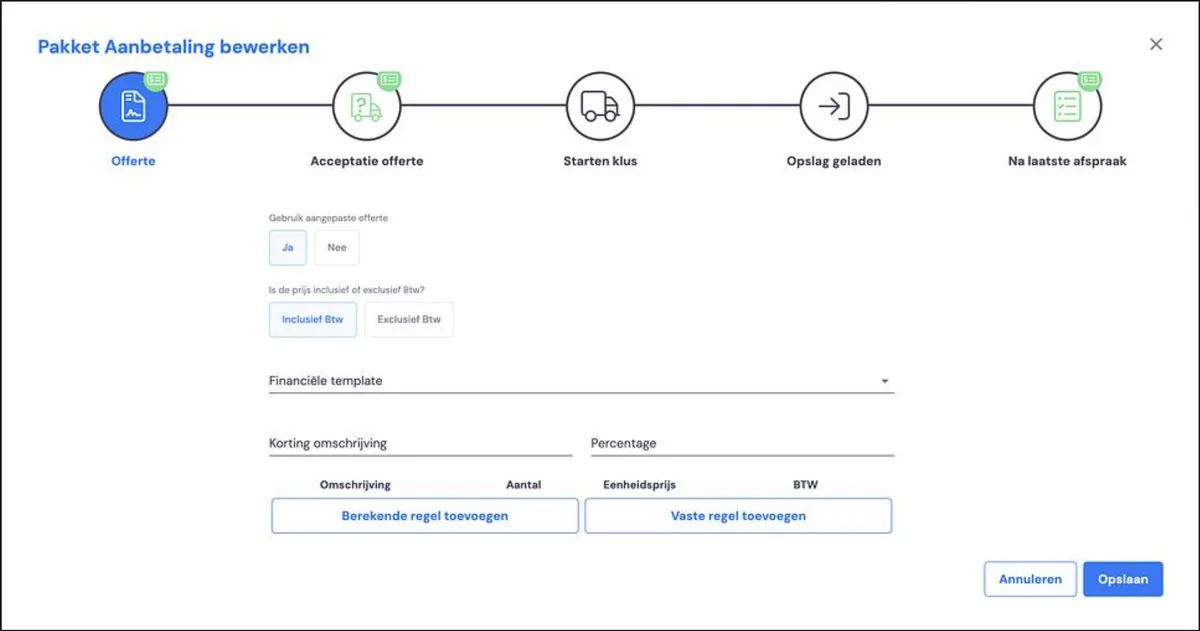This screenshot has width=1200, height=631.
Task: Focus the Percentage input field
Action: coord(742,444)
